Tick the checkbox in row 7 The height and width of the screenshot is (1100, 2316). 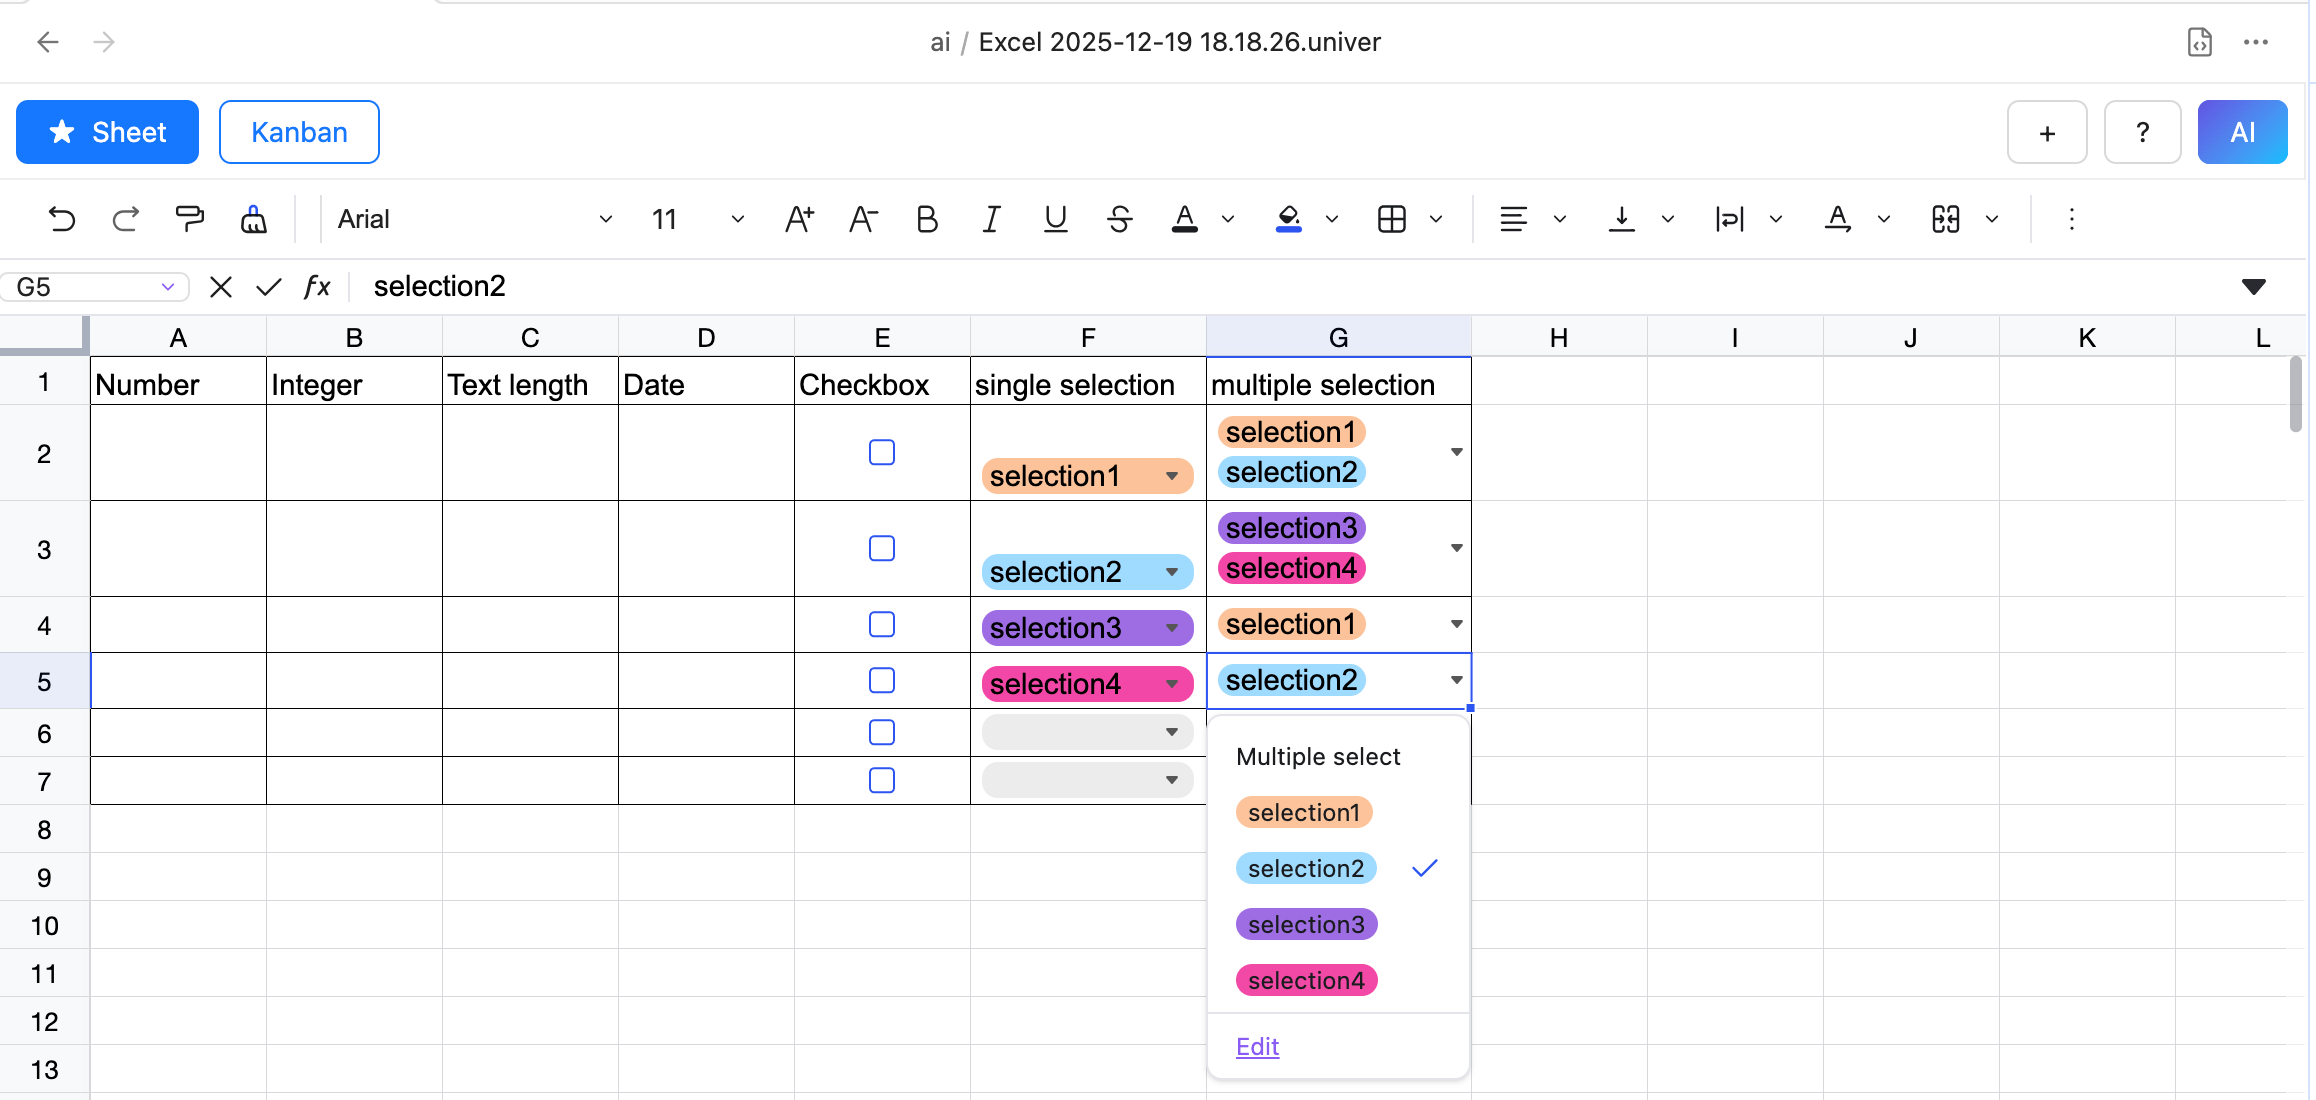click(x=882, y=780)
